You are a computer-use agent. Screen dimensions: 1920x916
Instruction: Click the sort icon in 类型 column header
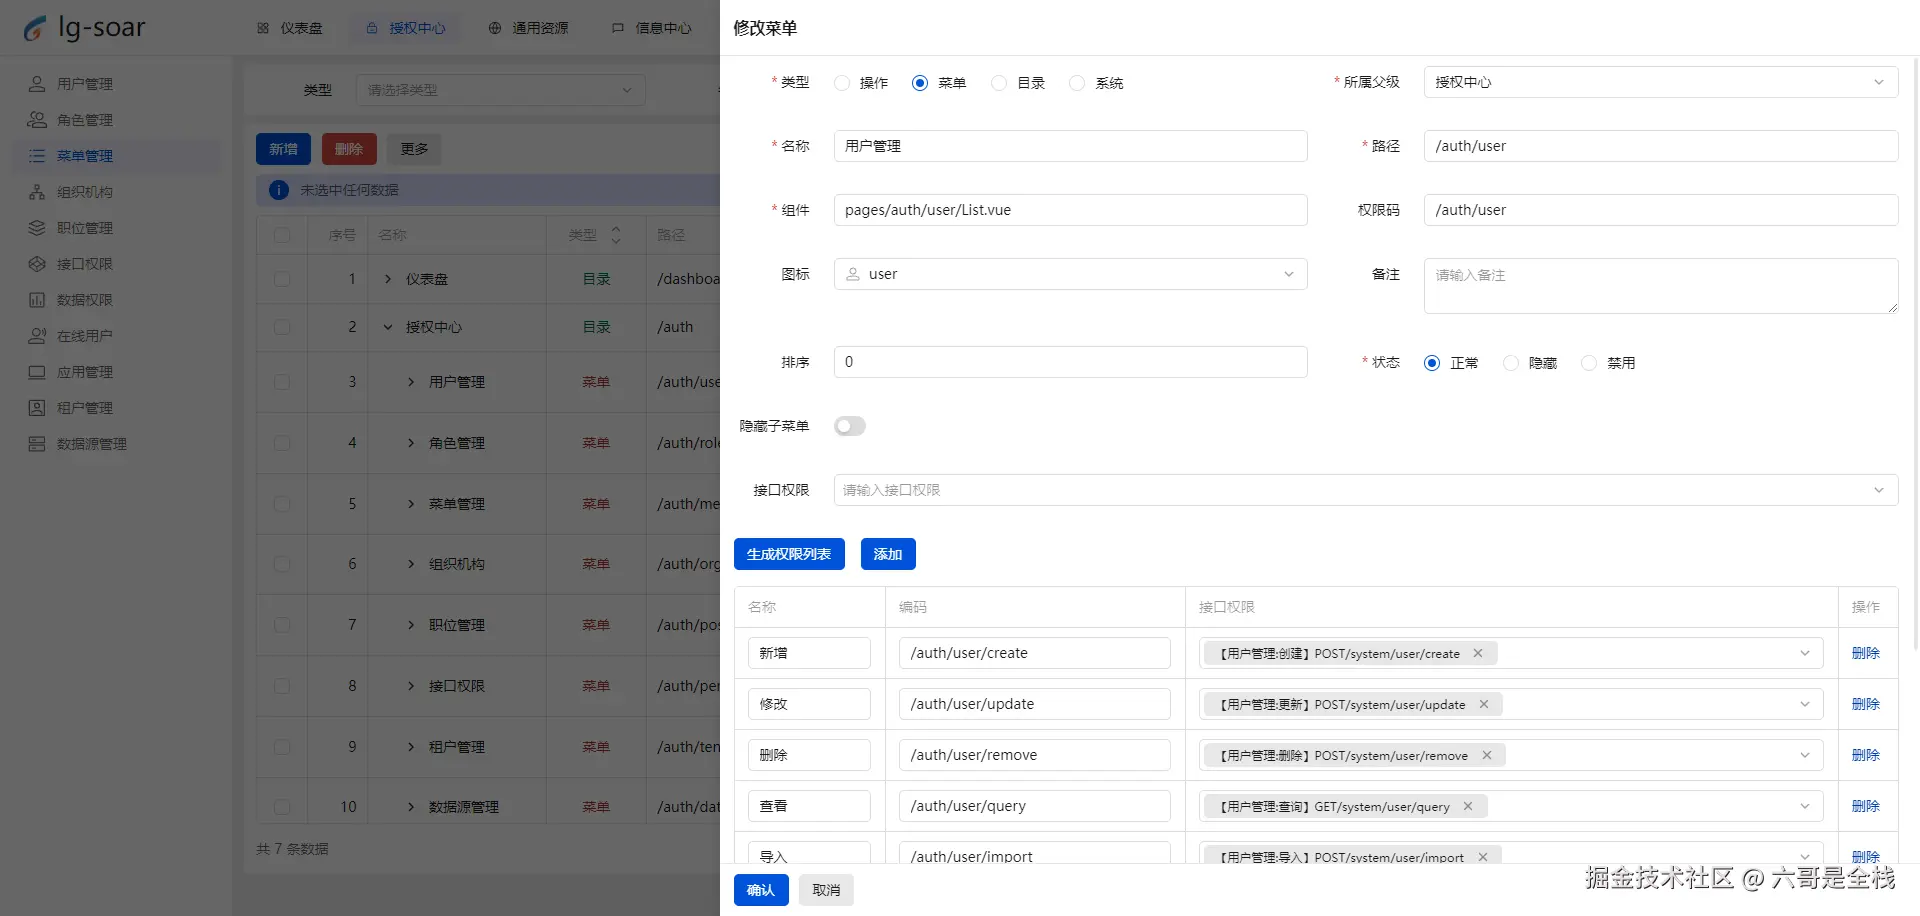point(616,235)
